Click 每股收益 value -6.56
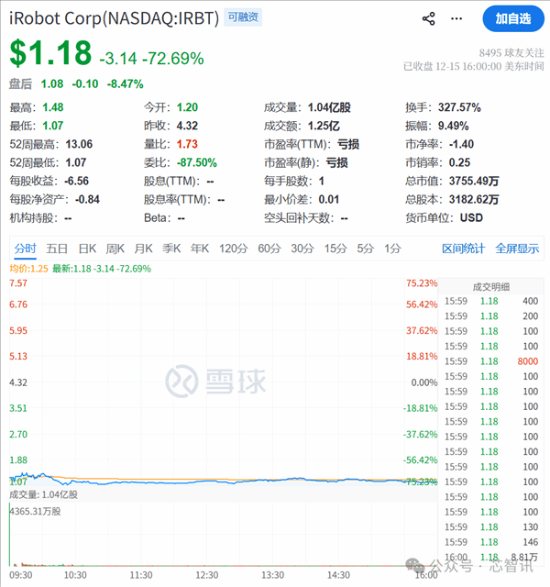The image size is (550, 587). click(x=76, y=181)
